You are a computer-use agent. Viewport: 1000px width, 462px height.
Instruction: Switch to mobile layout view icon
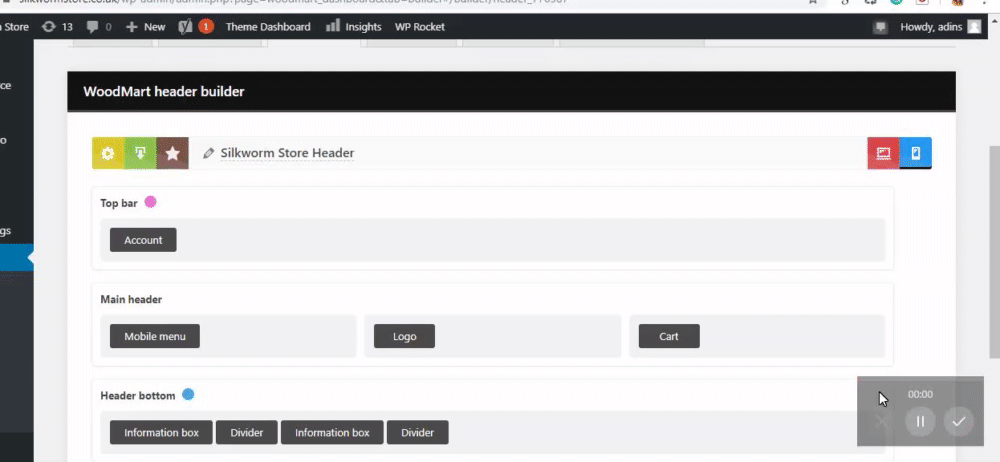coord(915,153)
